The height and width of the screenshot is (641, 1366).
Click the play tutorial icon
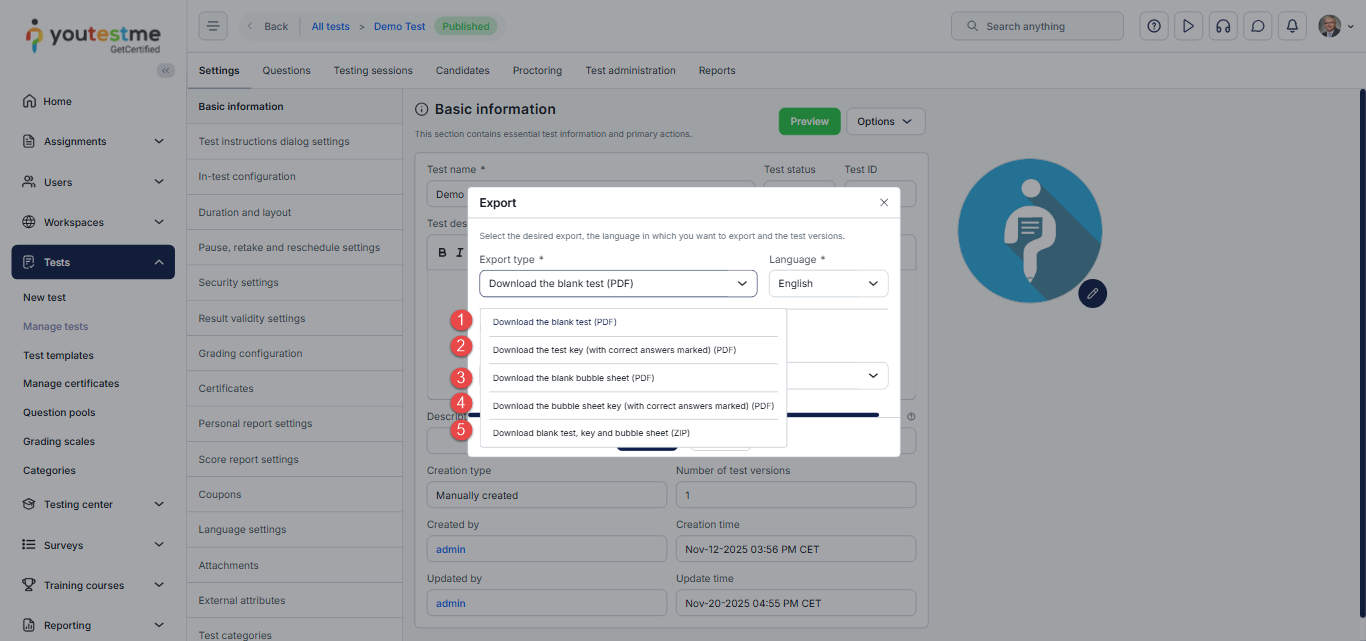[x=1188, y=26]
